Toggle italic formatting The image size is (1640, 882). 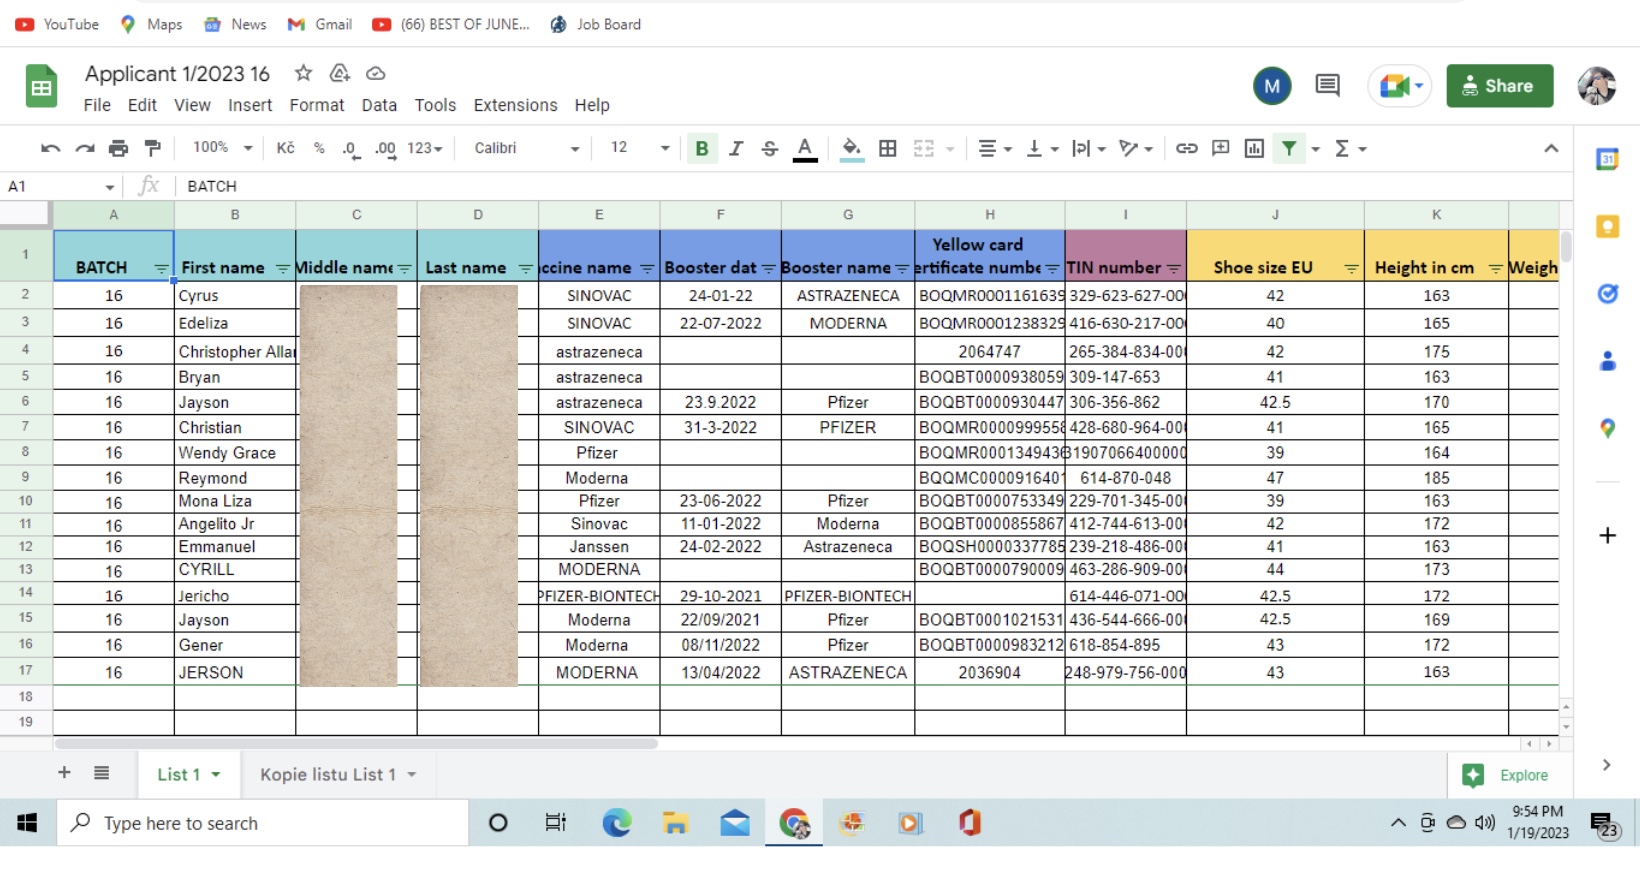click(736, 148)
